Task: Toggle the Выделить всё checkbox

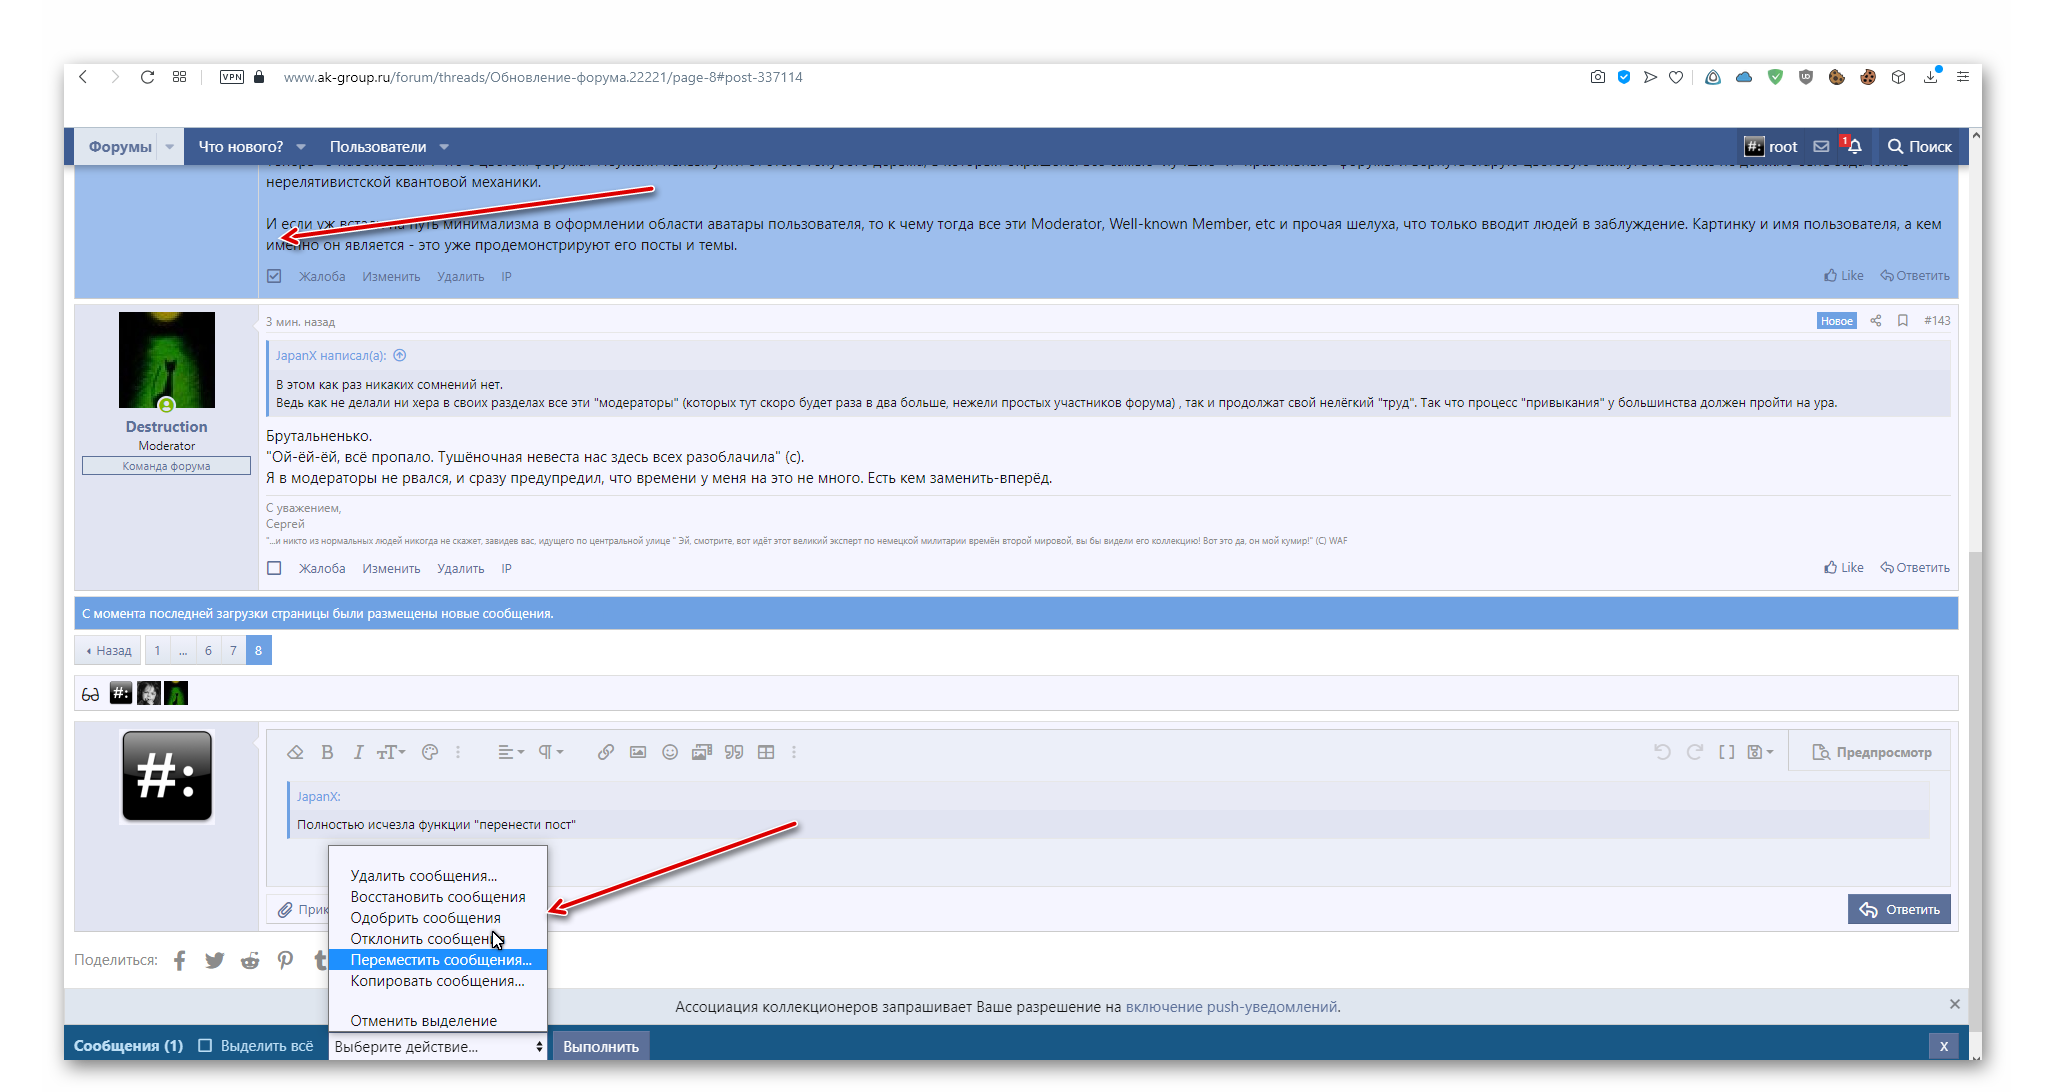Action: tap(205, 1045)
